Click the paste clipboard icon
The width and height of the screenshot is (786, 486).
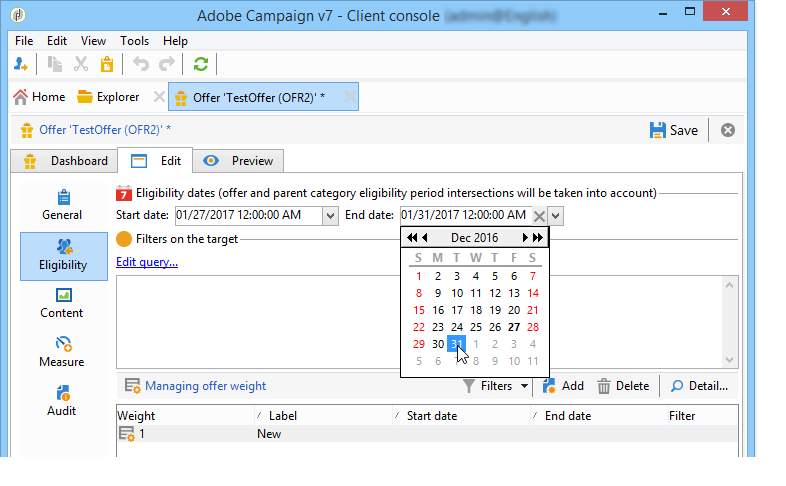tap(107, 64)
